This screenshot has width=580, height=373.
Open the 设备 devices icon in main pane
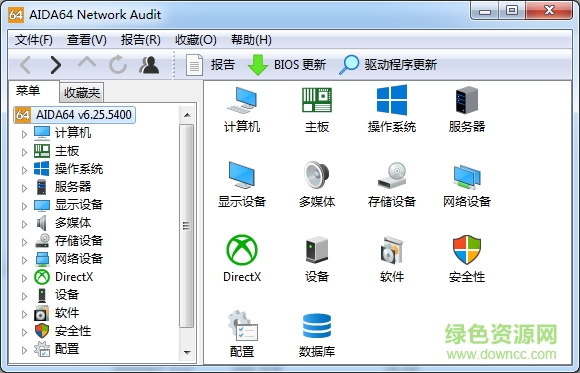pos(317,250)
